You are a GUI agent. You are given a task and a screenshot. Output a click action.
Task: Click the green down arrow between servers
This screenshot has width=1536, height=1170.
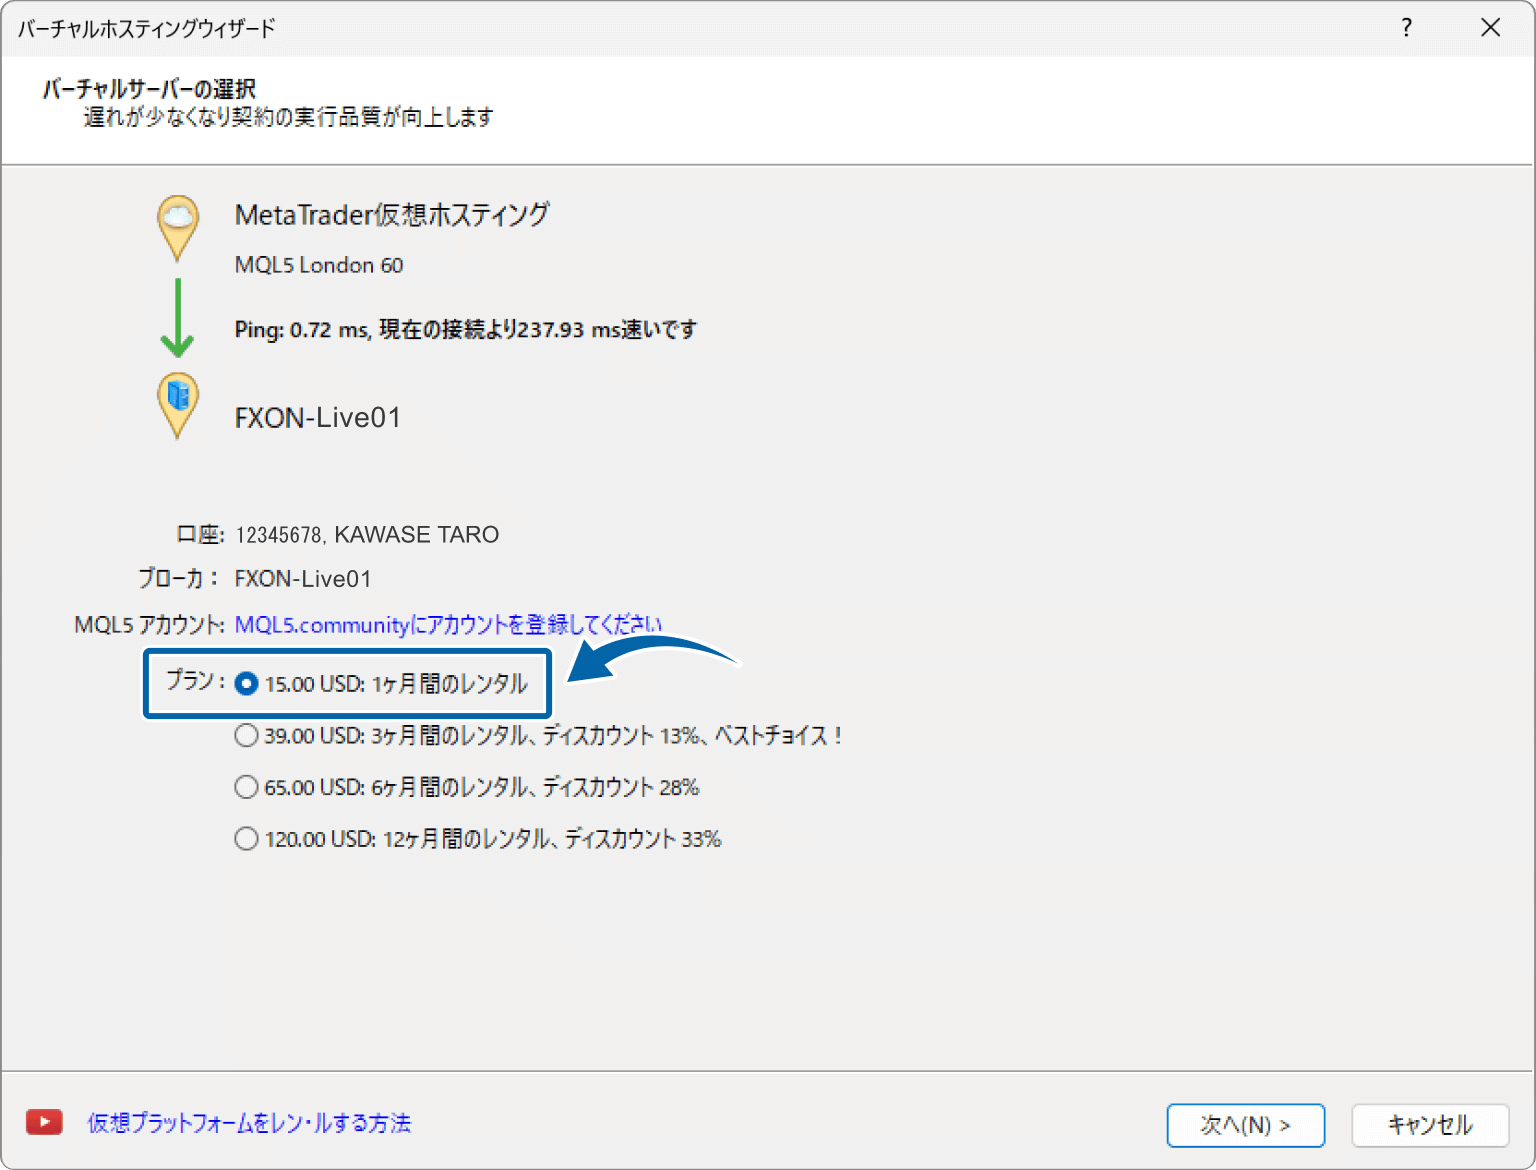[178, 318]
